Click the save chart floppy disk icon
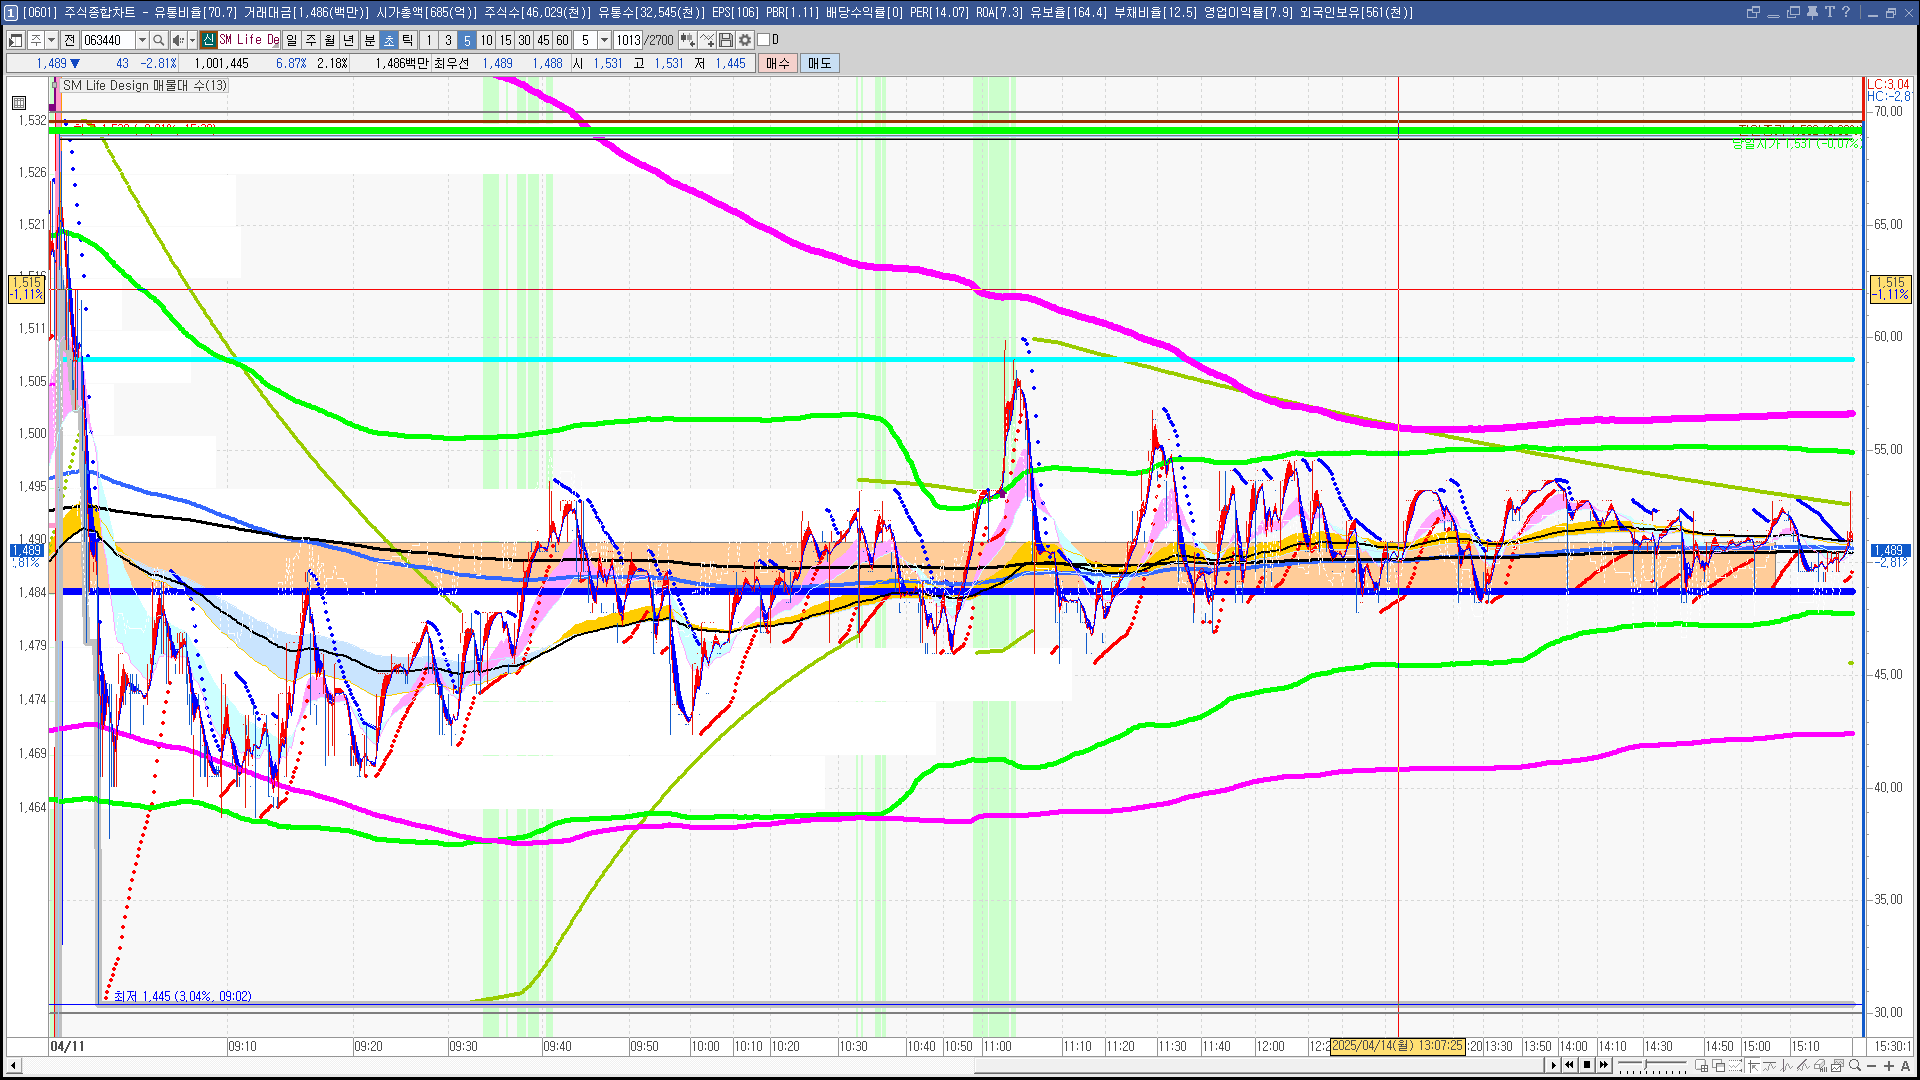Image resolution: width=1920 pixels, height=1080 pixels. click(726, 40)
